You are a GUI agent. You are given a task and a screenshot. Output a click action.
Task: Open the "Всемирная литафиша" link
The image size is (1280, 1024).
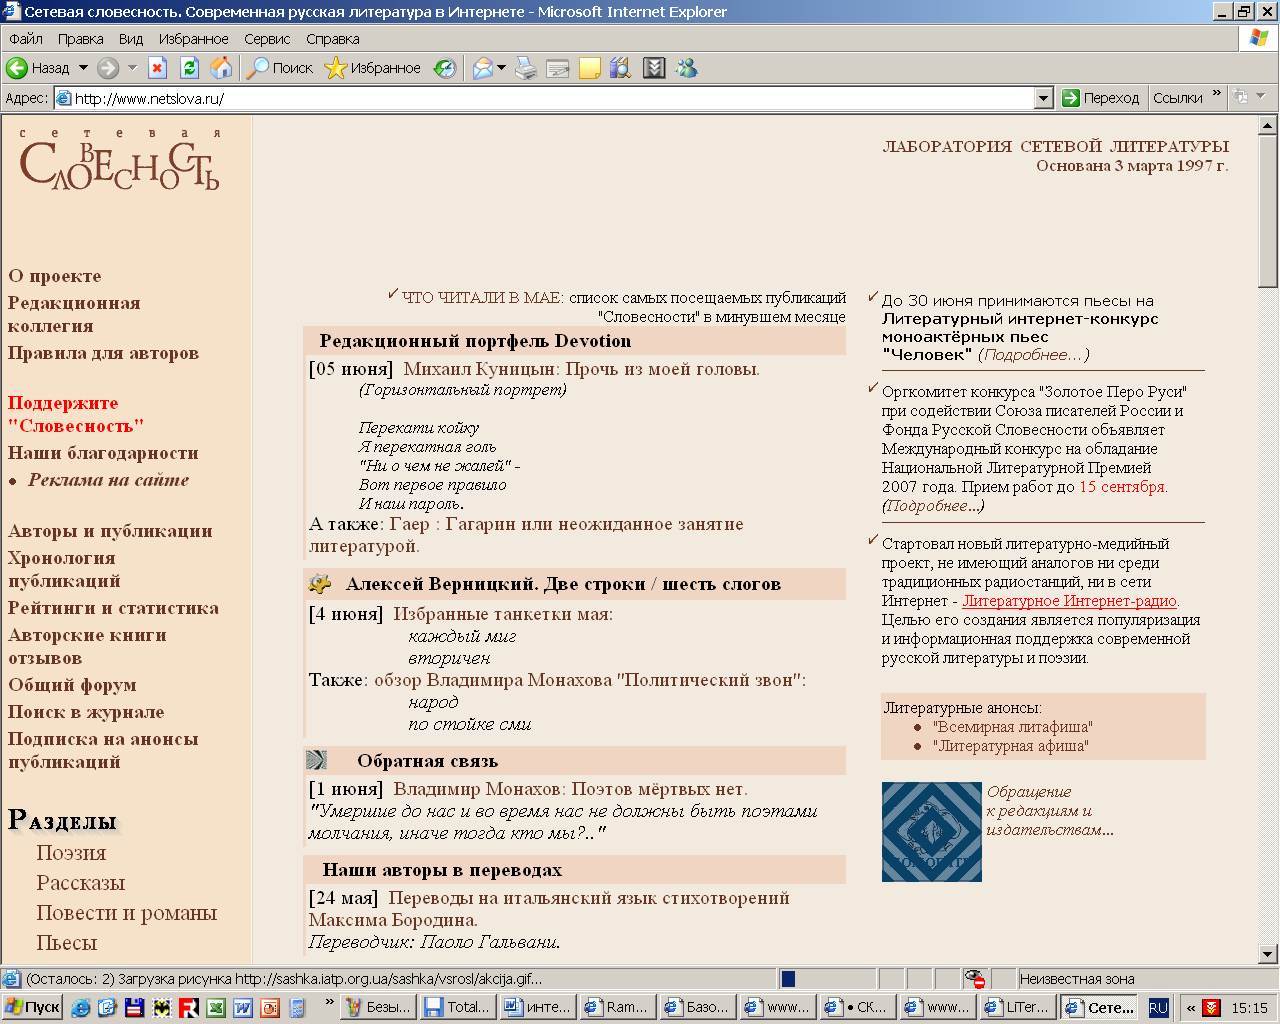click(1012, 727)
